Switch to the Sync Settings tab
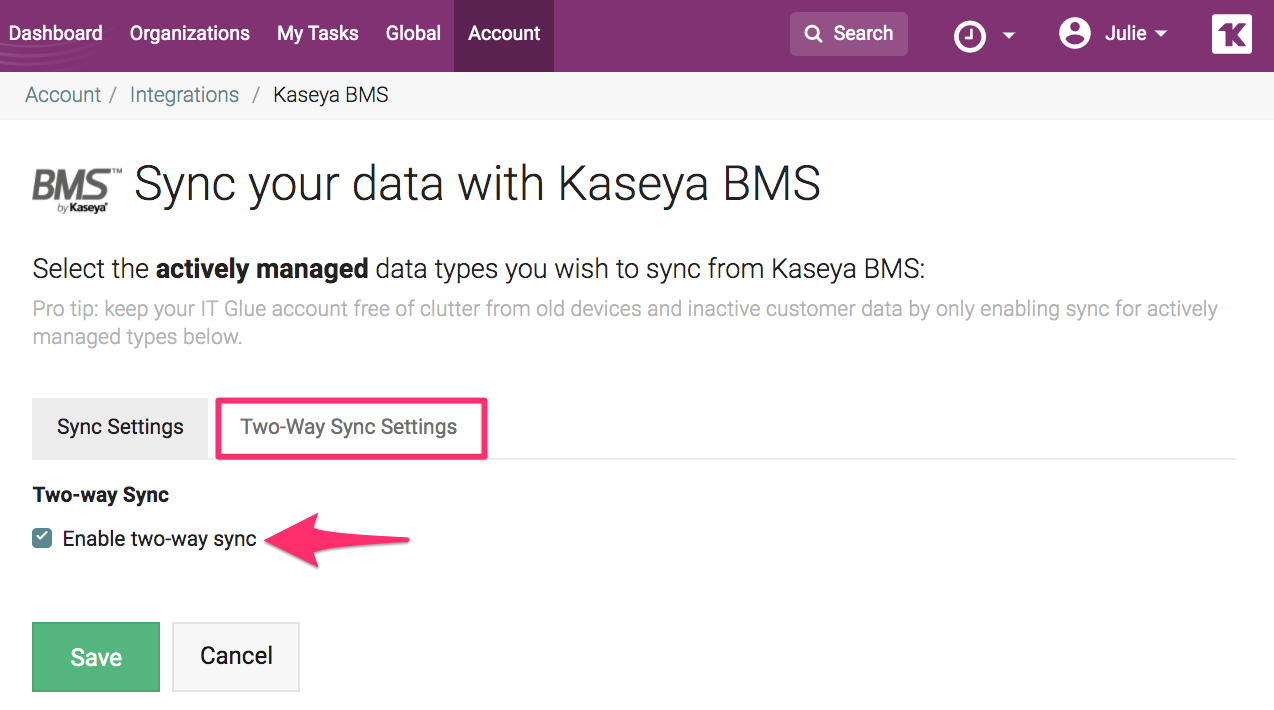Image resolution: width=1274 pixels, height=710 pixels. tap(119, 427)
